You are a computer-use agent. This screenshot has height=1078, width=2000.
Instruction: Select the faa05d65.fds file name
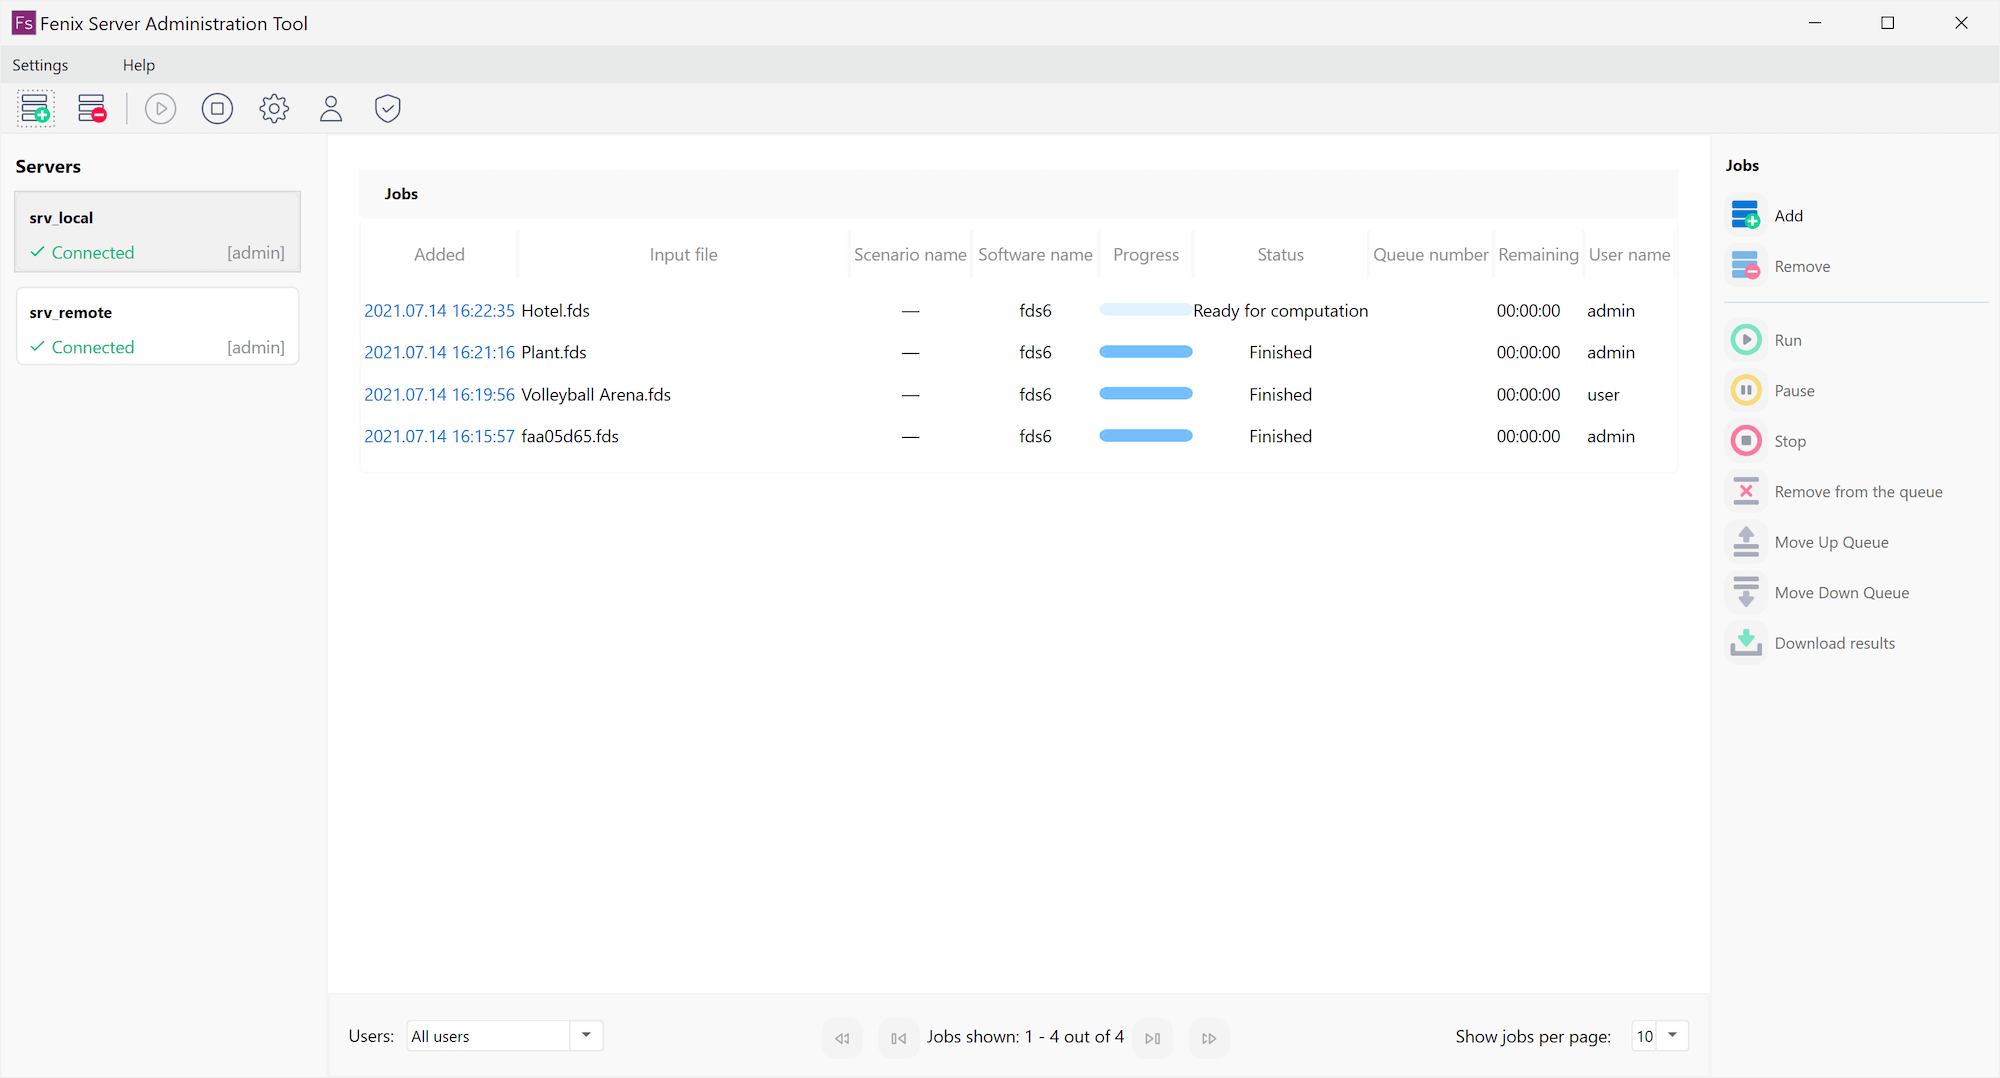(x=570, y=436)
